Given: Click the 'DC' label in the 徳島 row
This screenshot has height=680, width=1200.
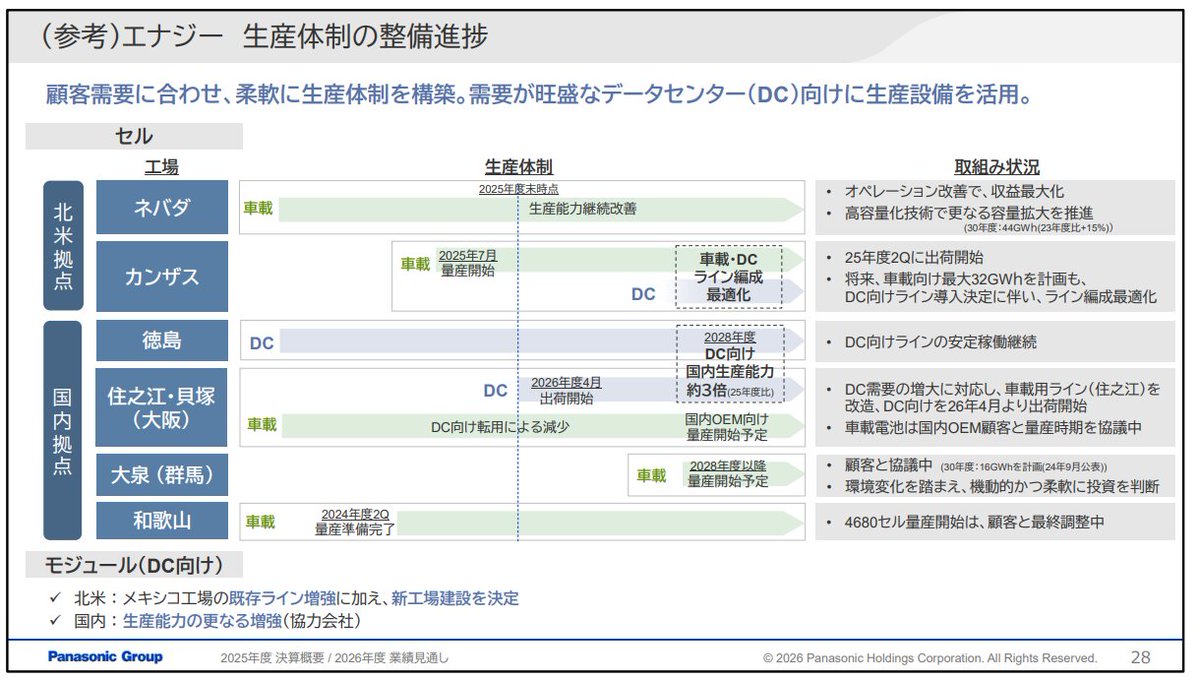Looking at the screenshot, I should 261,343.
